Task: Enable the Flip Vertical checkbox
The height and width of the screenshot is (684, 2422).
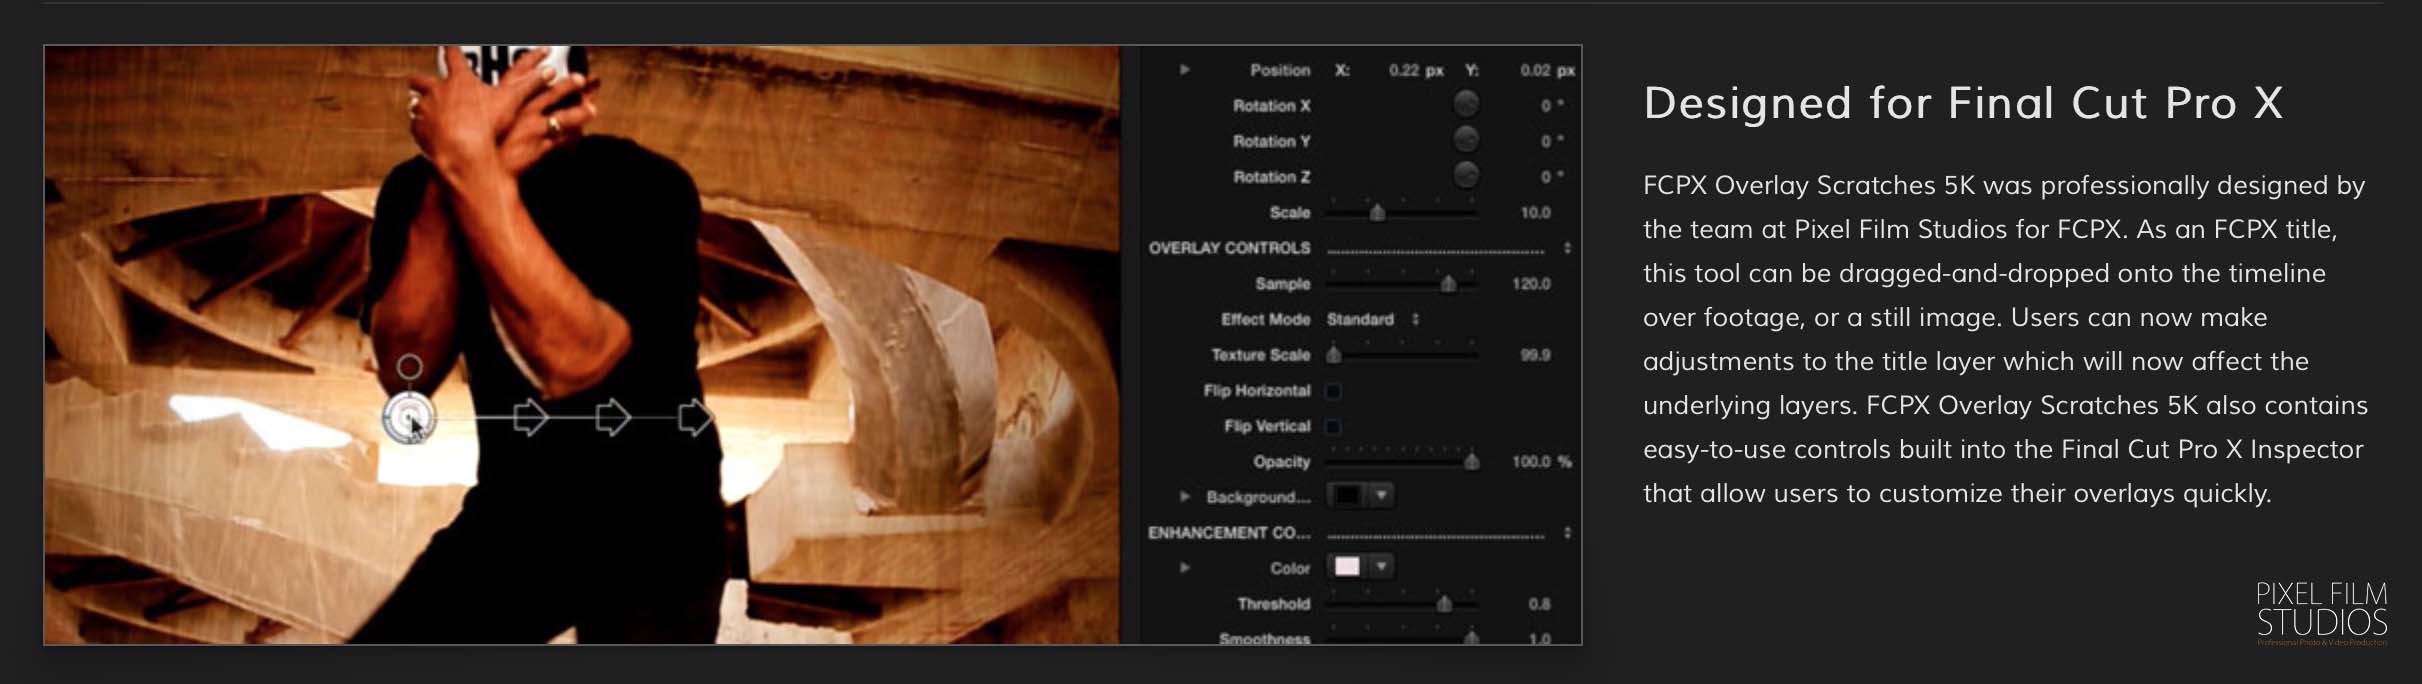Action: pyautogui.click(x=1333, y=427)
